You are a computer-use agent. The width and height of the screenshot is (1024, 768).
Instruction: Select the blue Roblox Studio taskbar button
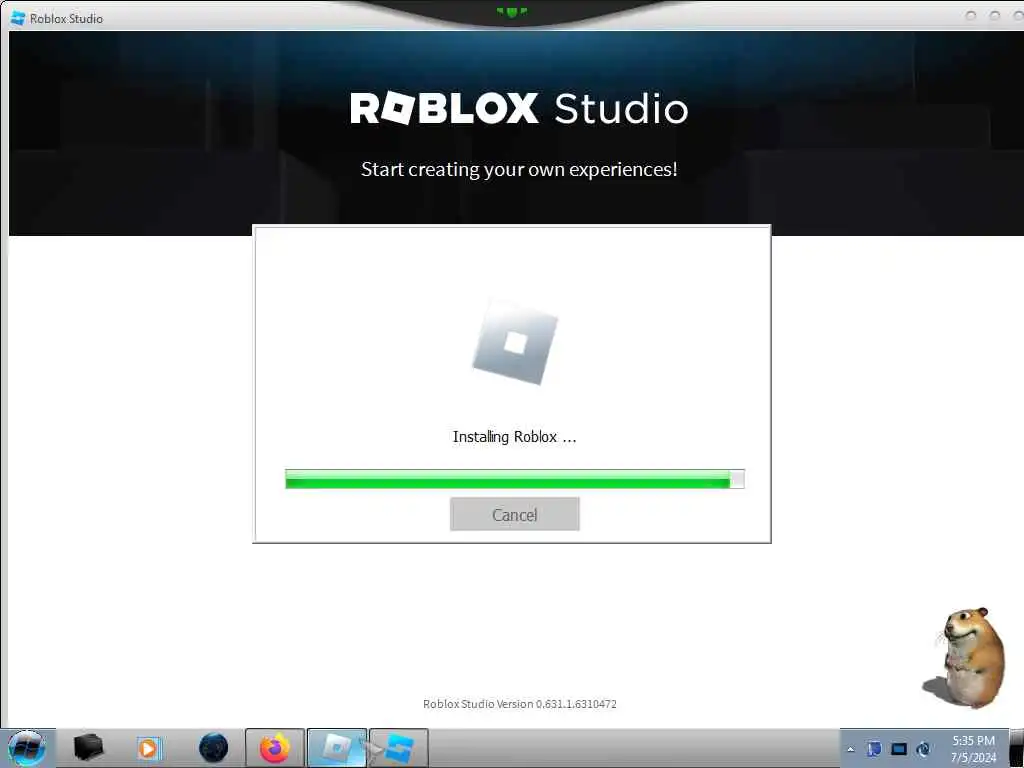pos(399,748)
